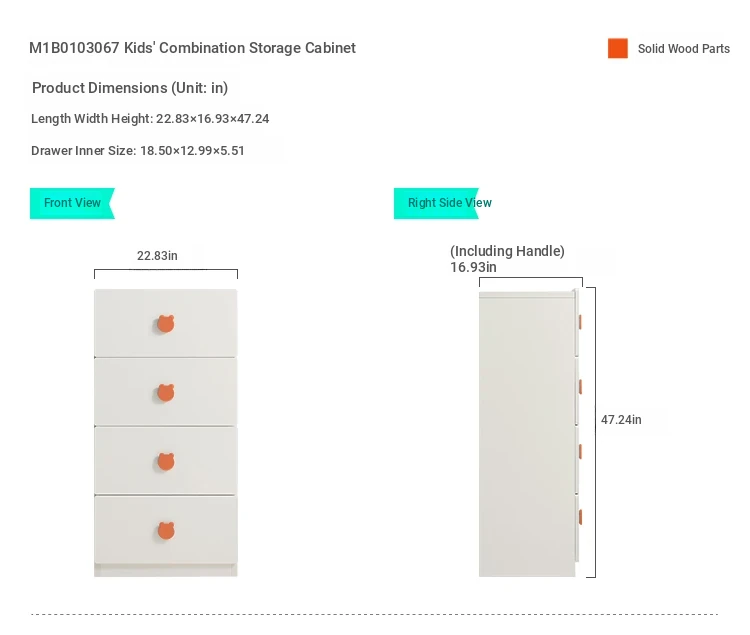Click the third orange handle in side view
Image resolution: width=750 pixels, height=635 pixels.
580,451
